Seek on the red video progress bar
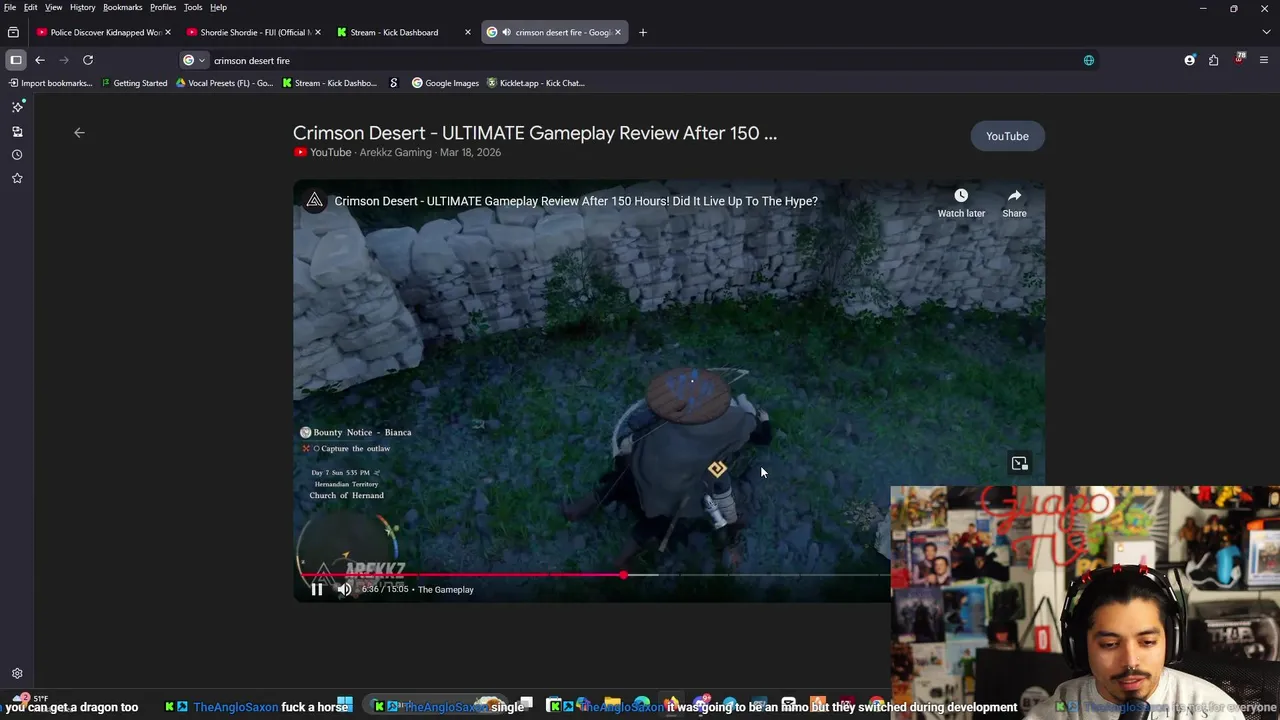The width and height of the screenshot is (1280, 720). coord(622,575)
